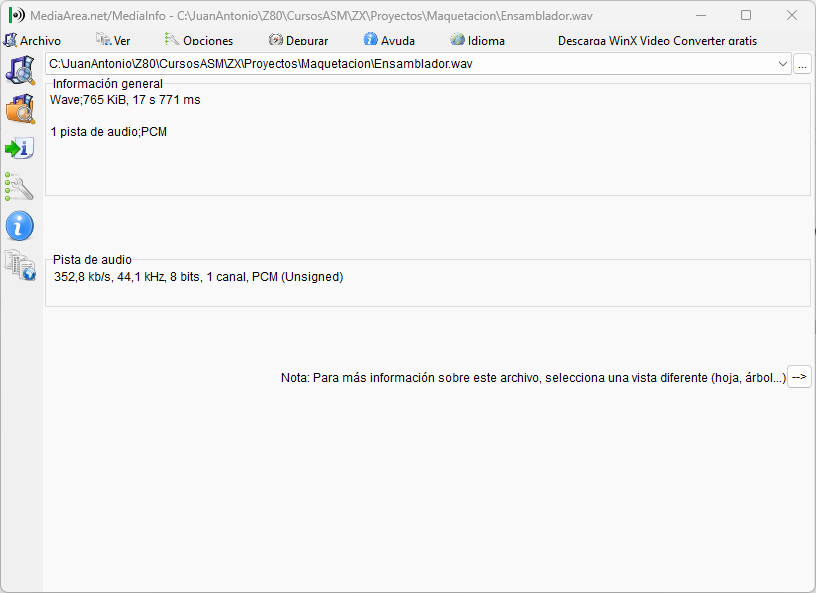Click the view selection icon in sidebar
This screenshot has height=593, width=816.
coord(20,265)
